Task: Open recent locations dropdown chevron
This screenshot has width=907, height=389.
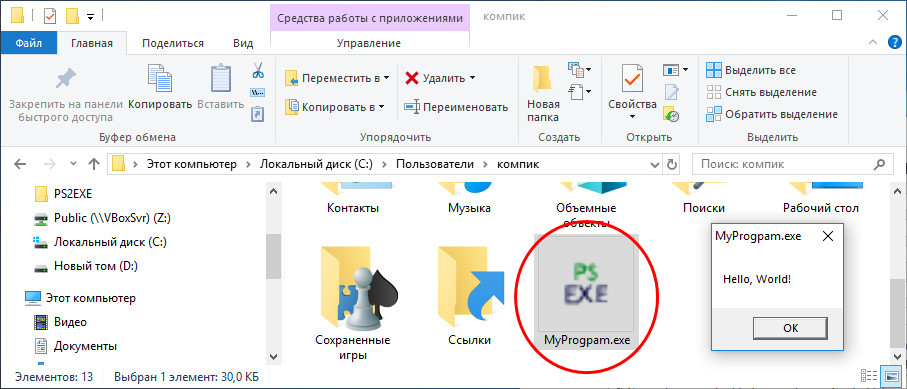Action: (x=73, y=164)
